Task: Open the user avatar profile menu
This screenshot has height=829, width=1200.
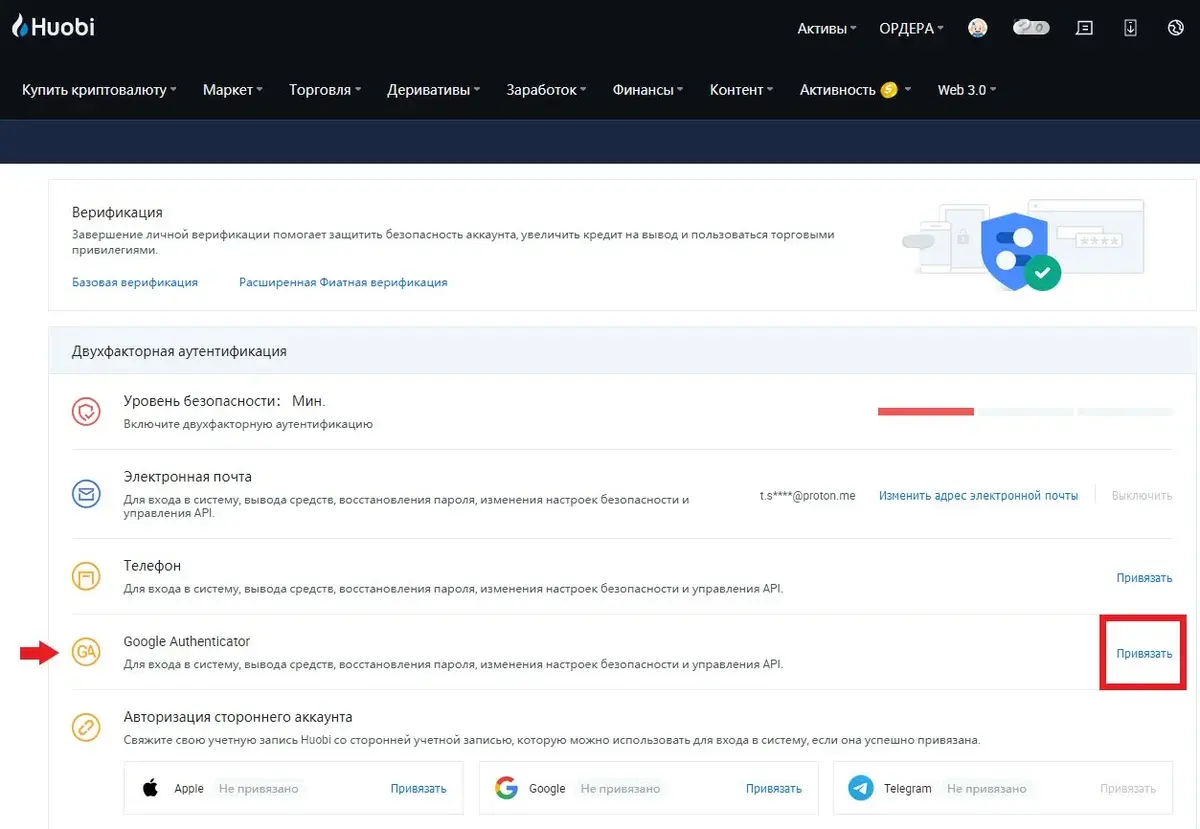Action: [977, 28]
